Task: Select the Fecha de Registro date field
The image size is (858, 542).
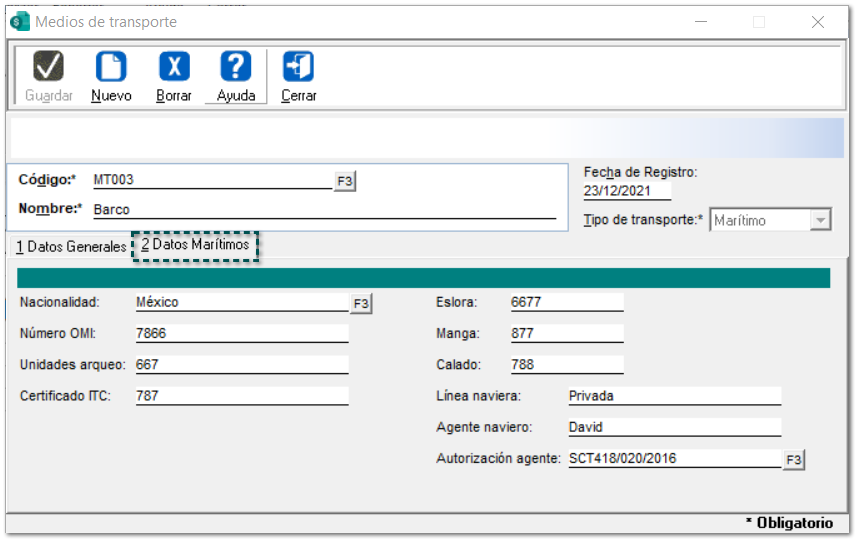Action: (627, 191)
